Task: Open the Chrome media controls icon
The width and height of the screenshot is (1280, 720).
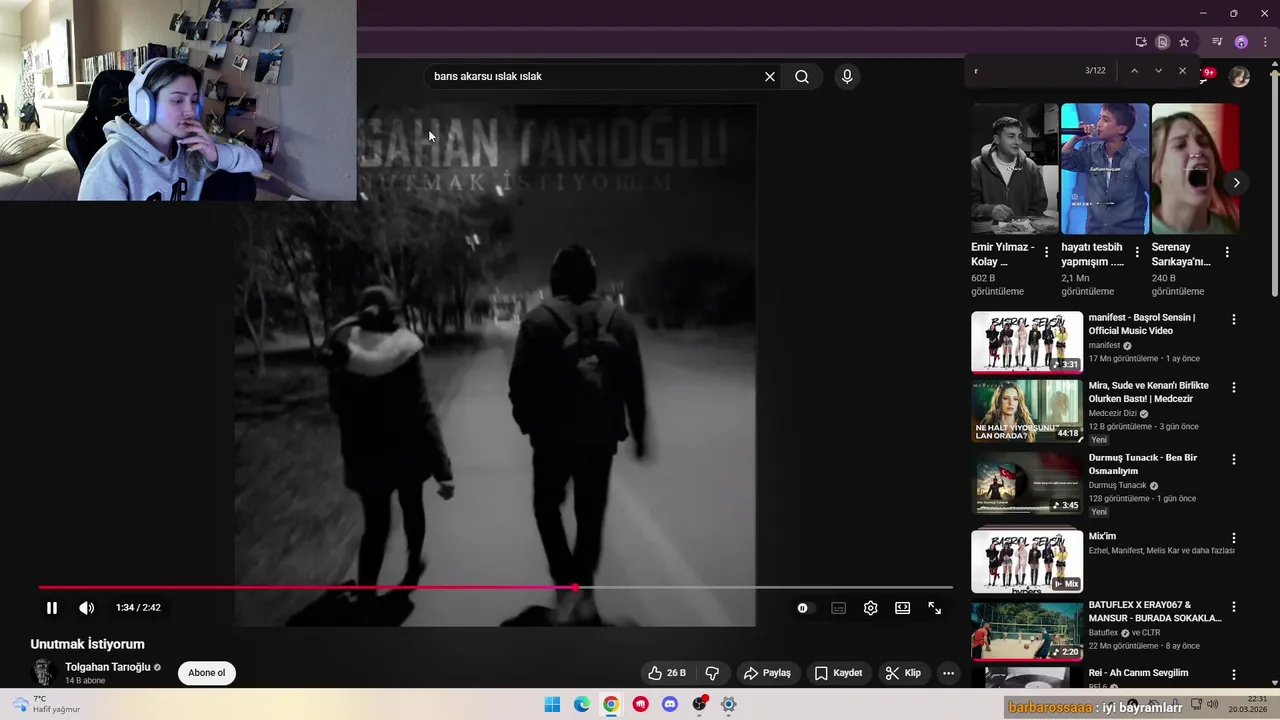Action: [1217, 42]
